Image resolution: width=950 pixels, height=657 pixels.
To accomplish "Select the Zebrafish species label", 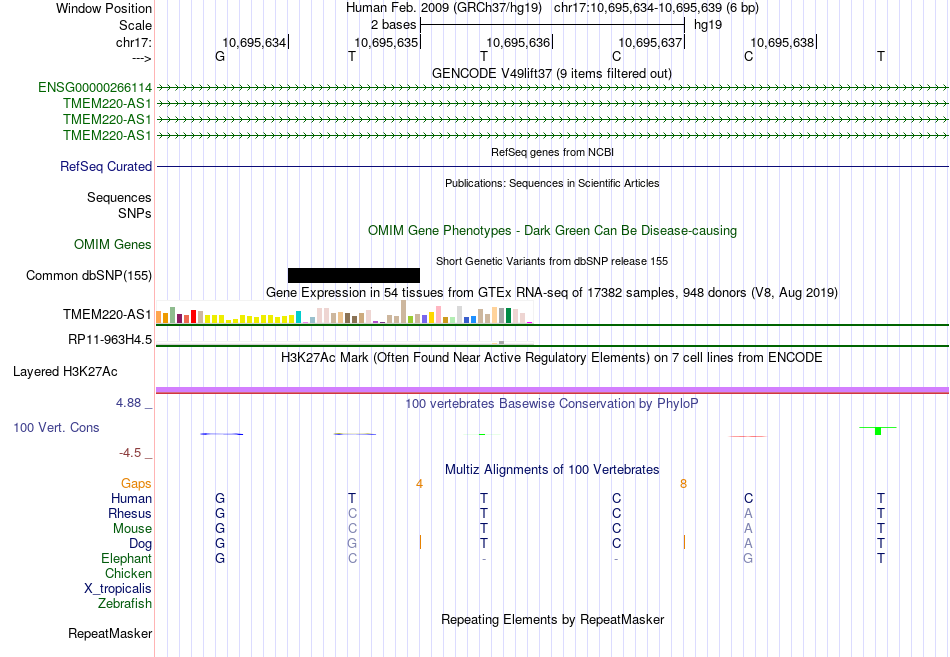I will [125, 604].
